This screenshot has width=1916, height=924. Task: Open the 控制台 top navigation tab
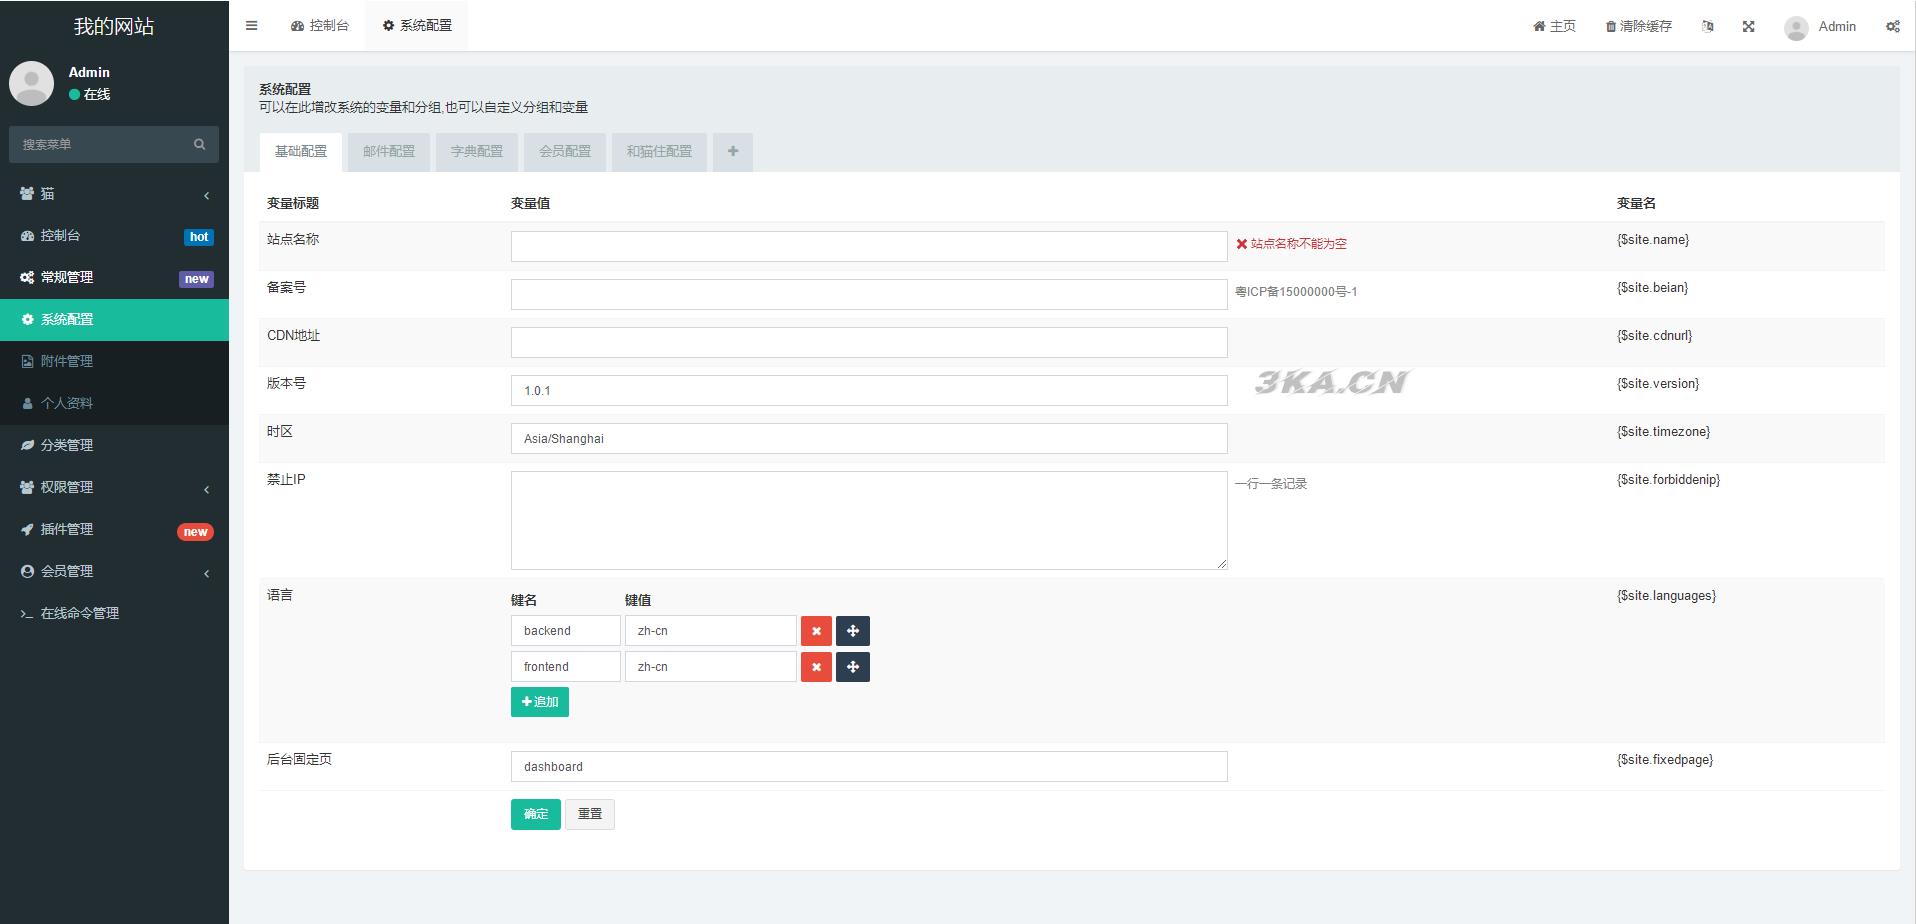pos(320,26)
